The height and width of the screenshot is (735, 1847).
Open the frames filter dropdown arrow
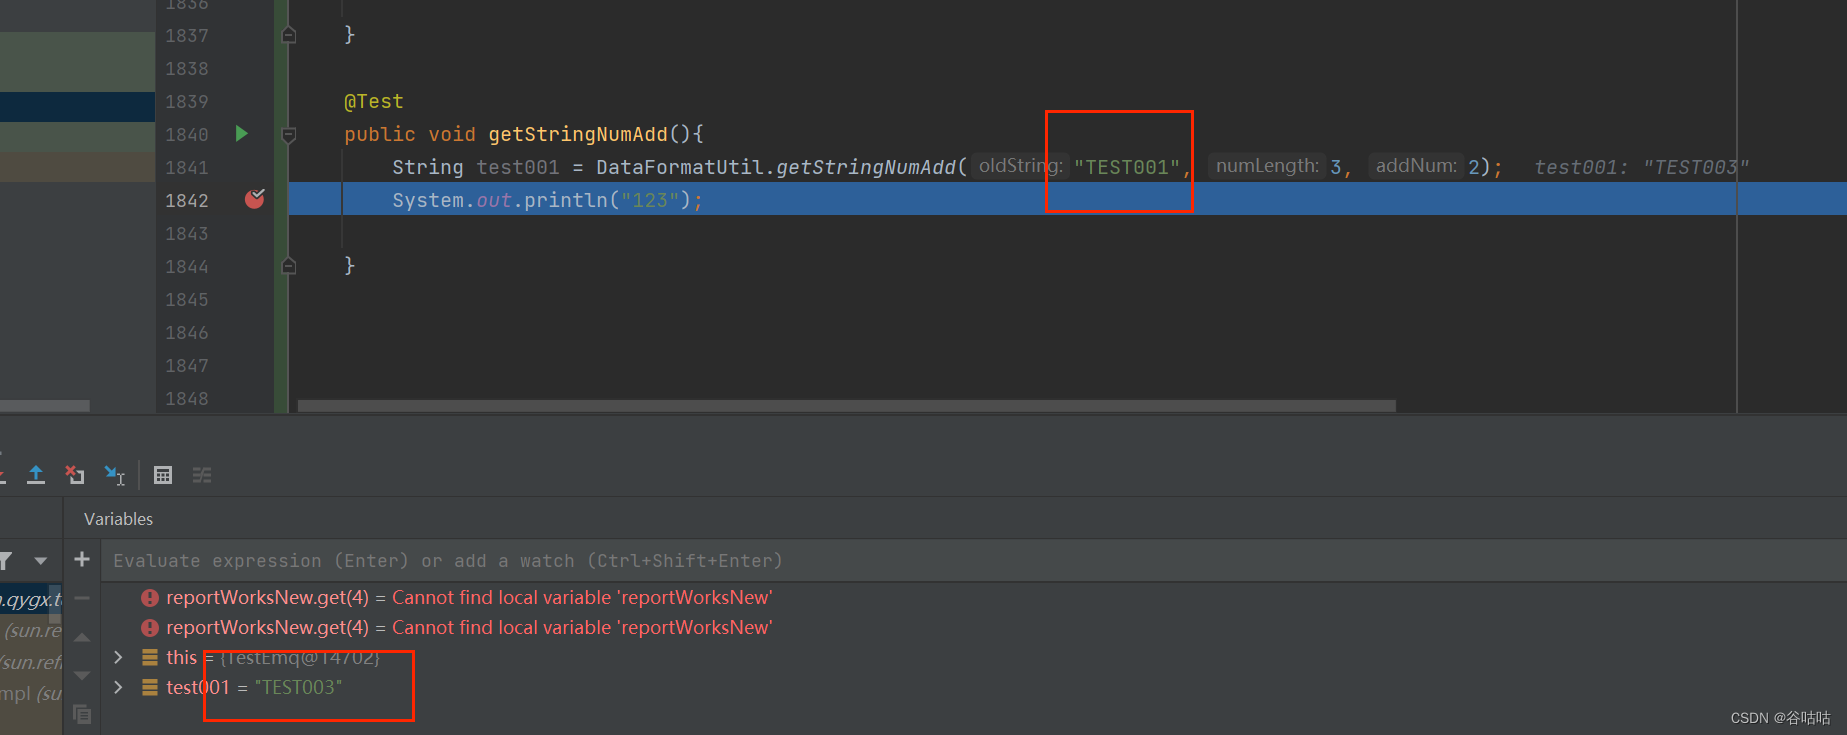[x=41, y=560]
